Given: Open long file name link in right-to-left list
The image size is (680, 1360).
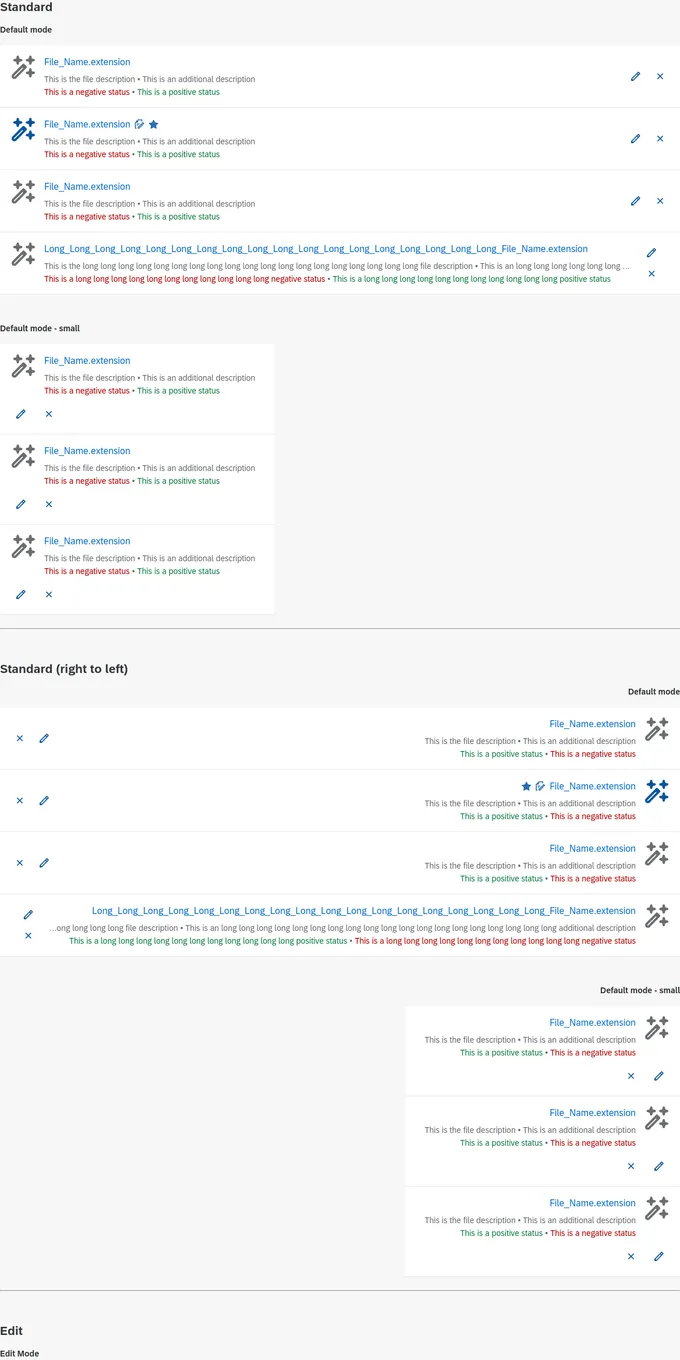Looking at the screenshot, I should pyautogui.click(x=364, y=911).
